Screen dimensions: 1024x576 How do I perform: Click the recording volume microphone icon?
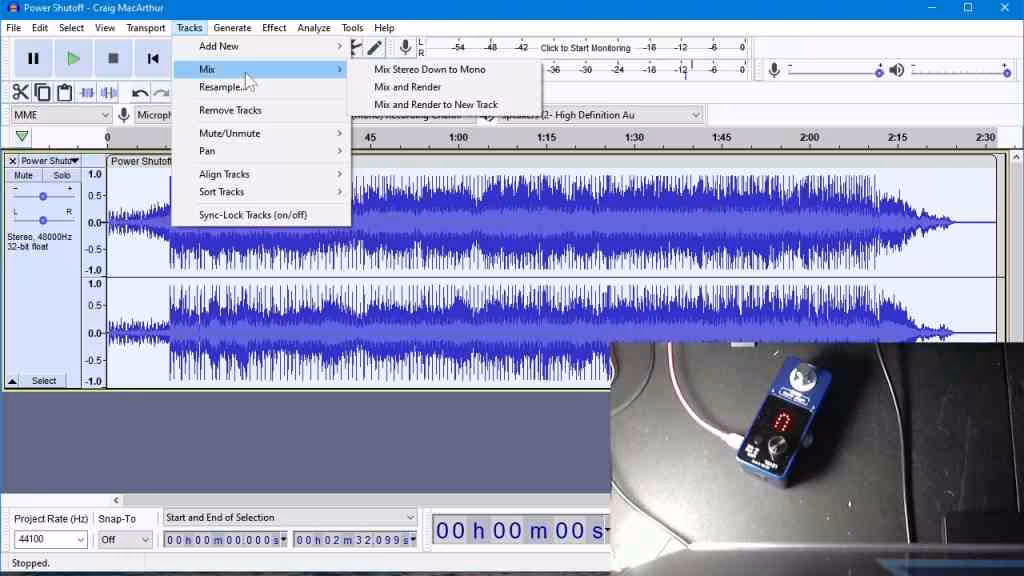click(774, 70)
